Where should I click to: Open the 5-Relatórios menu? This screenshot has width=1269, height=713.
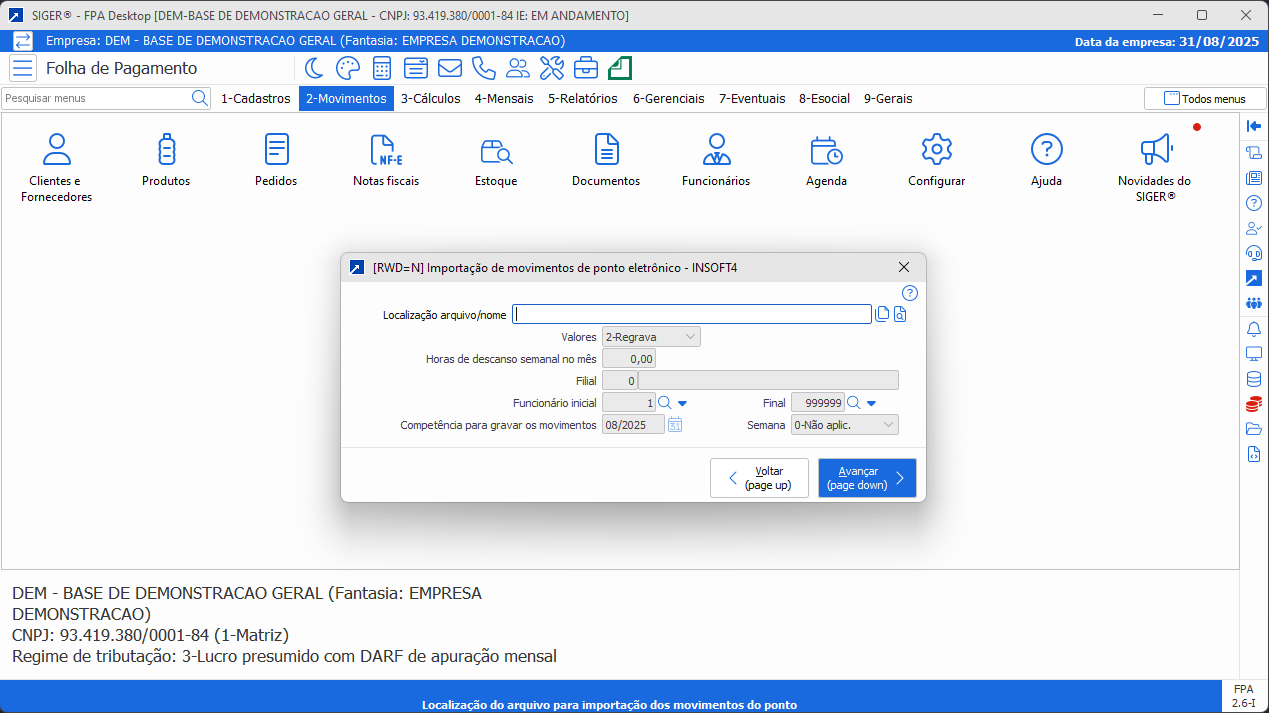coord(583,99)
